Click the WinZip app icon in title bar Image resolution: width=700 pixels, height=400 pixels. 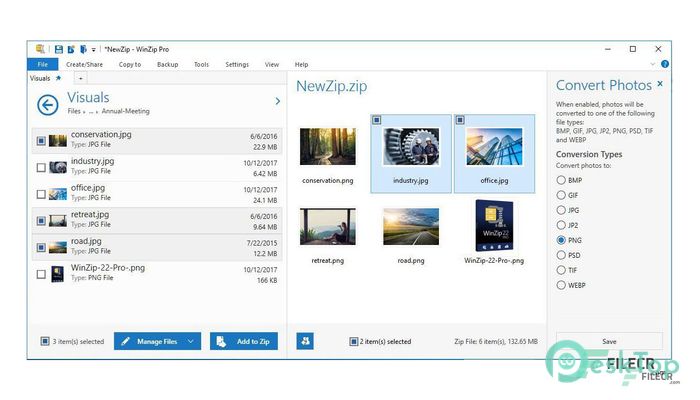tap(41, 49)
